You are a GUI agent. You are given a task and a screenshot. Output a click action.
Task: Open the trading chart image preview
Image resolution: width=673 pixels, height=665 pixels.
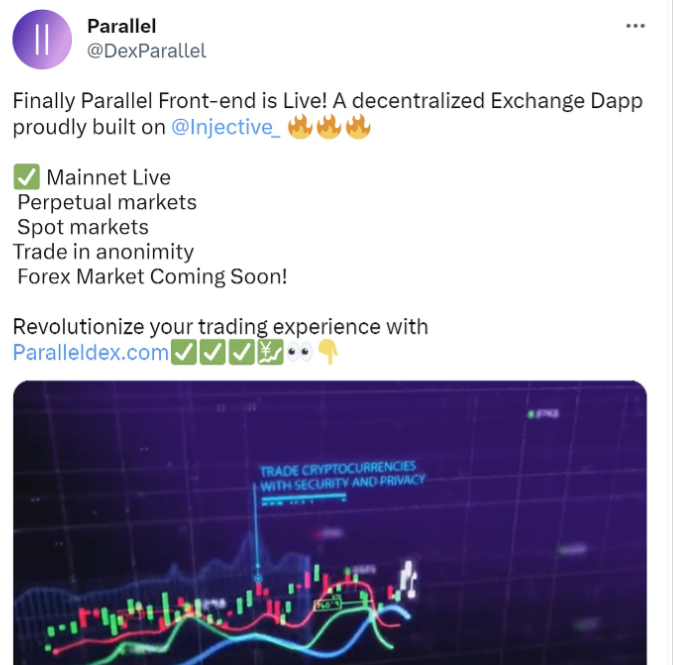click(330, 522)
